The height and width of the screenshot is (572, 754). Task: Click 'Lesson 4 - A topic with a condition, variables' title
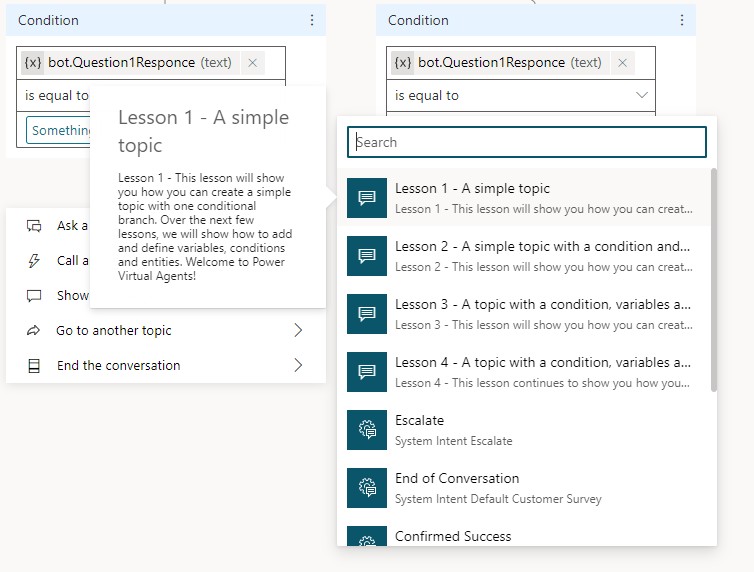click(543, 362)
